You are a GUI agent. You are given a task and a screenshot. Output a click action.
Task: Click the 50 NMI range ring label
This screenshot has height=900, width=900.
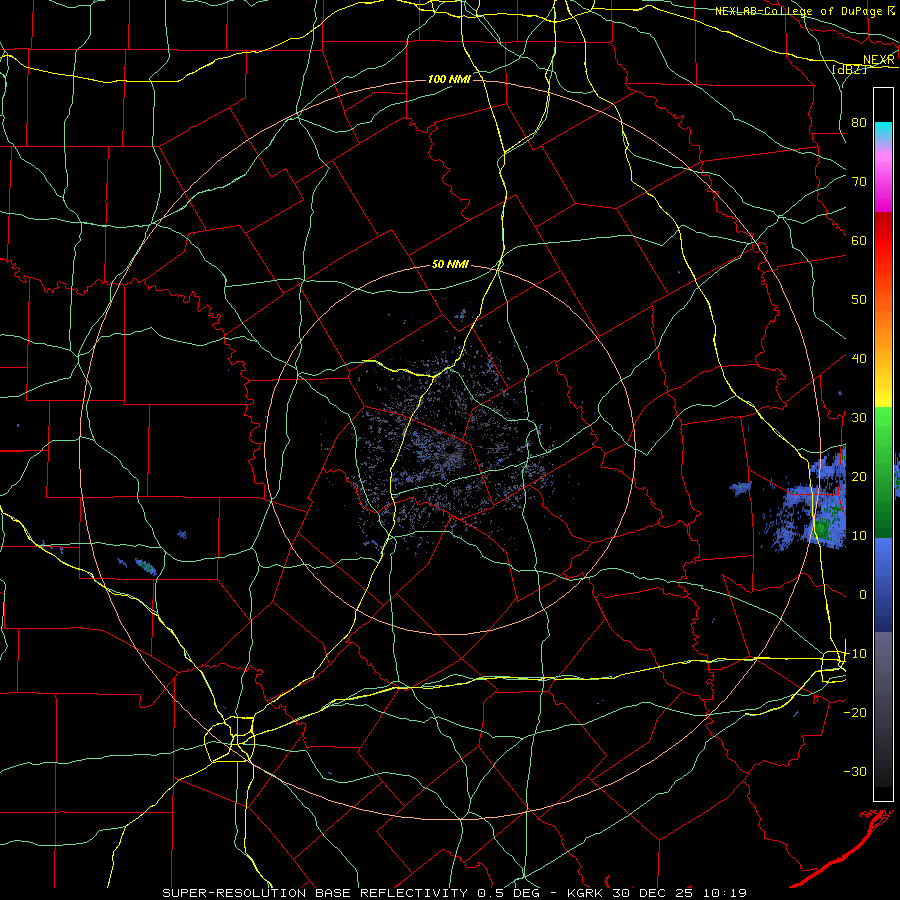450,265
